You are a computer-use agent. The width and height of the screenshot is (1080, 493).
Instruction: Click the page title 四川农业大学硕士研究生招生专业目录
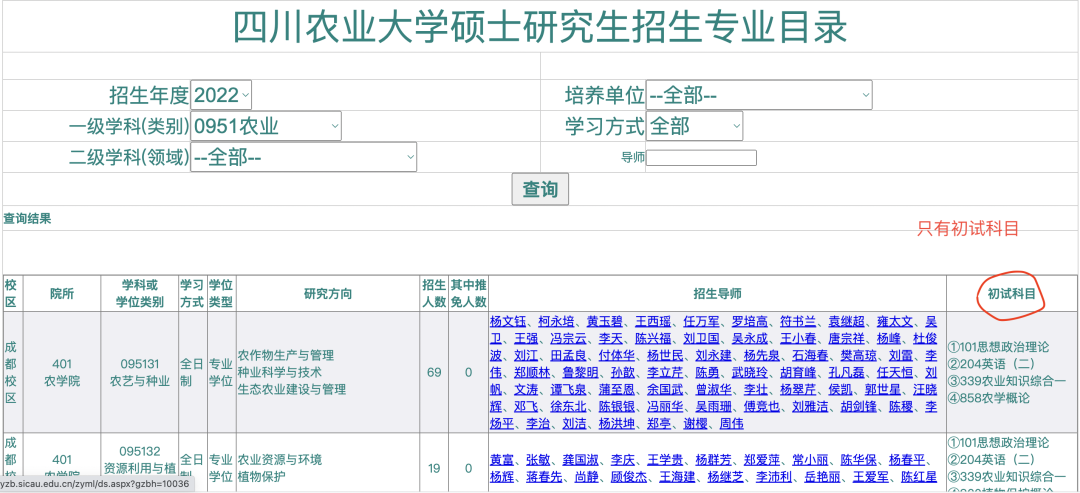pos(540,27)
